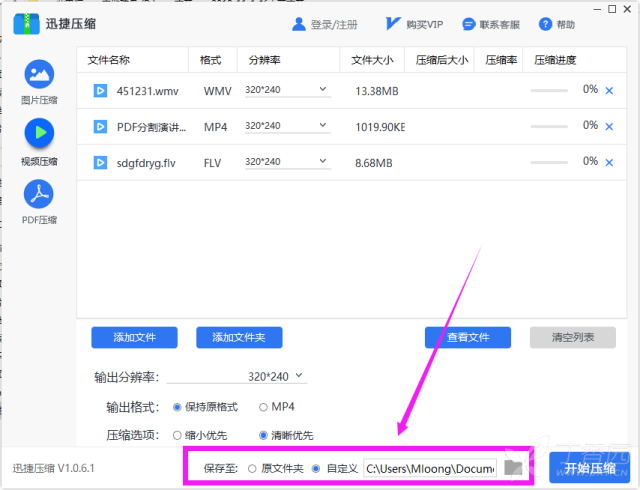Open resolution dropdown for PDF分割演讲 row
The width and height of the screenshot is (640, 490).
point(288,126)
